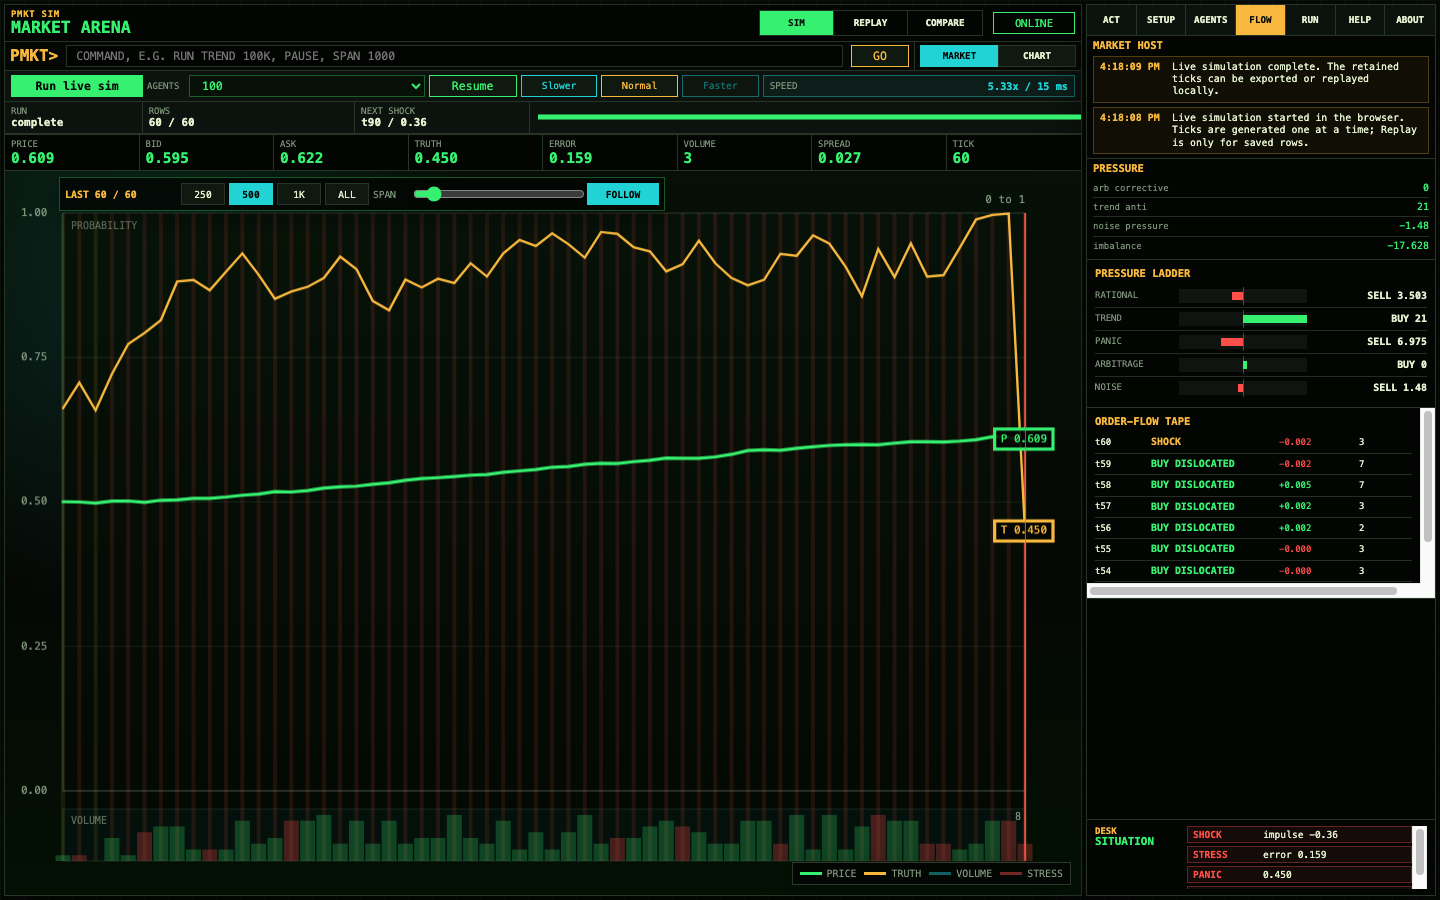Click the TRUTH legend entry
Viewport: 1440px width, 900px height.
coord(893,874)
